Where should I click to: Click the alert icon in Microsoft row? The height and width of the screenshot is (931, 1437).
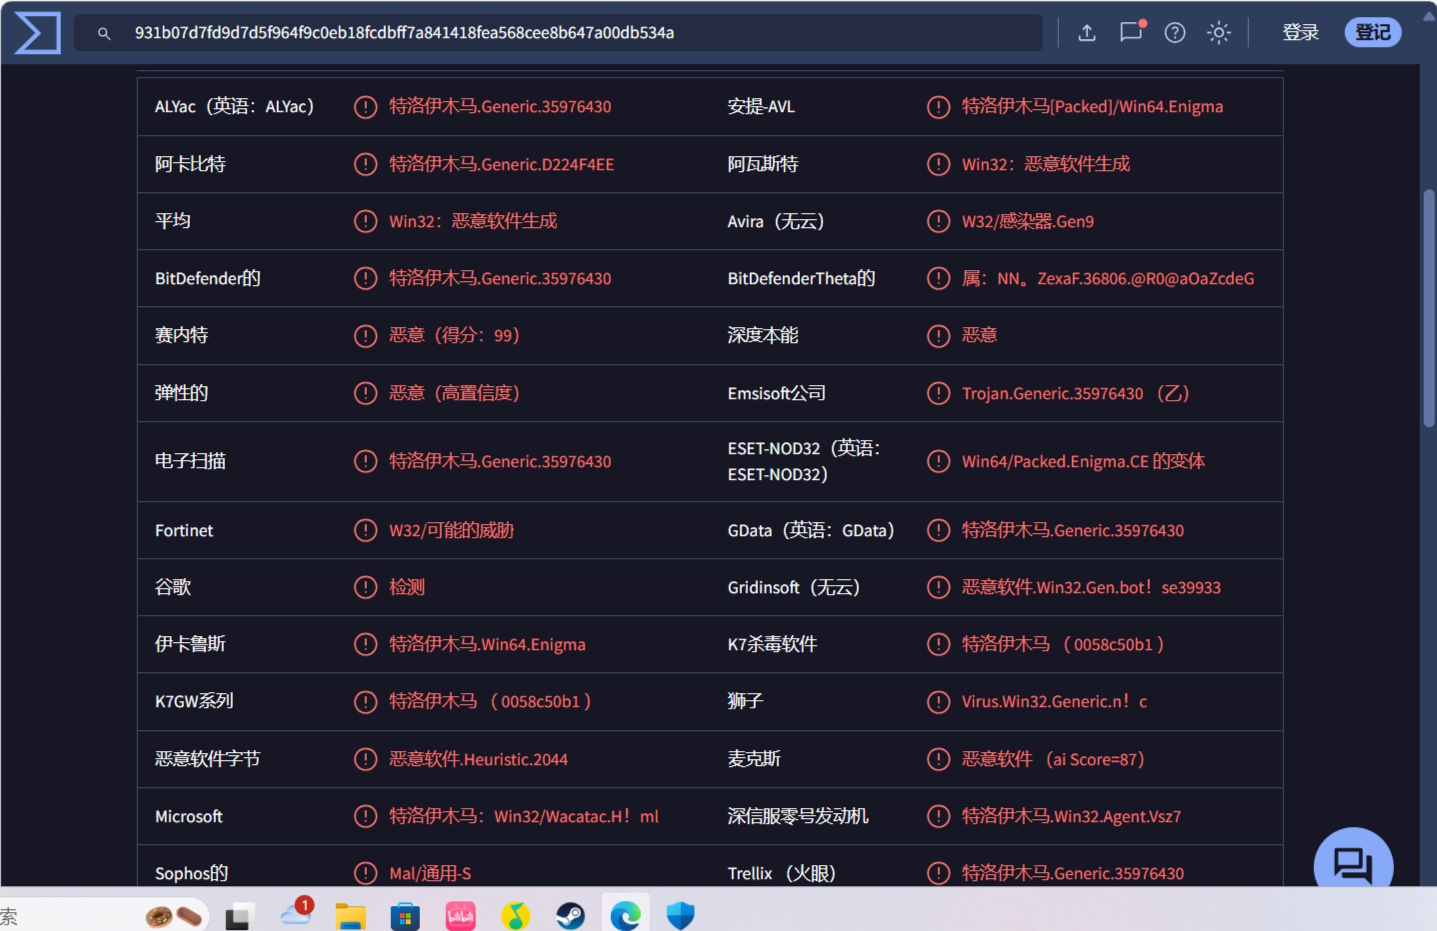click(x=366, y=816)
